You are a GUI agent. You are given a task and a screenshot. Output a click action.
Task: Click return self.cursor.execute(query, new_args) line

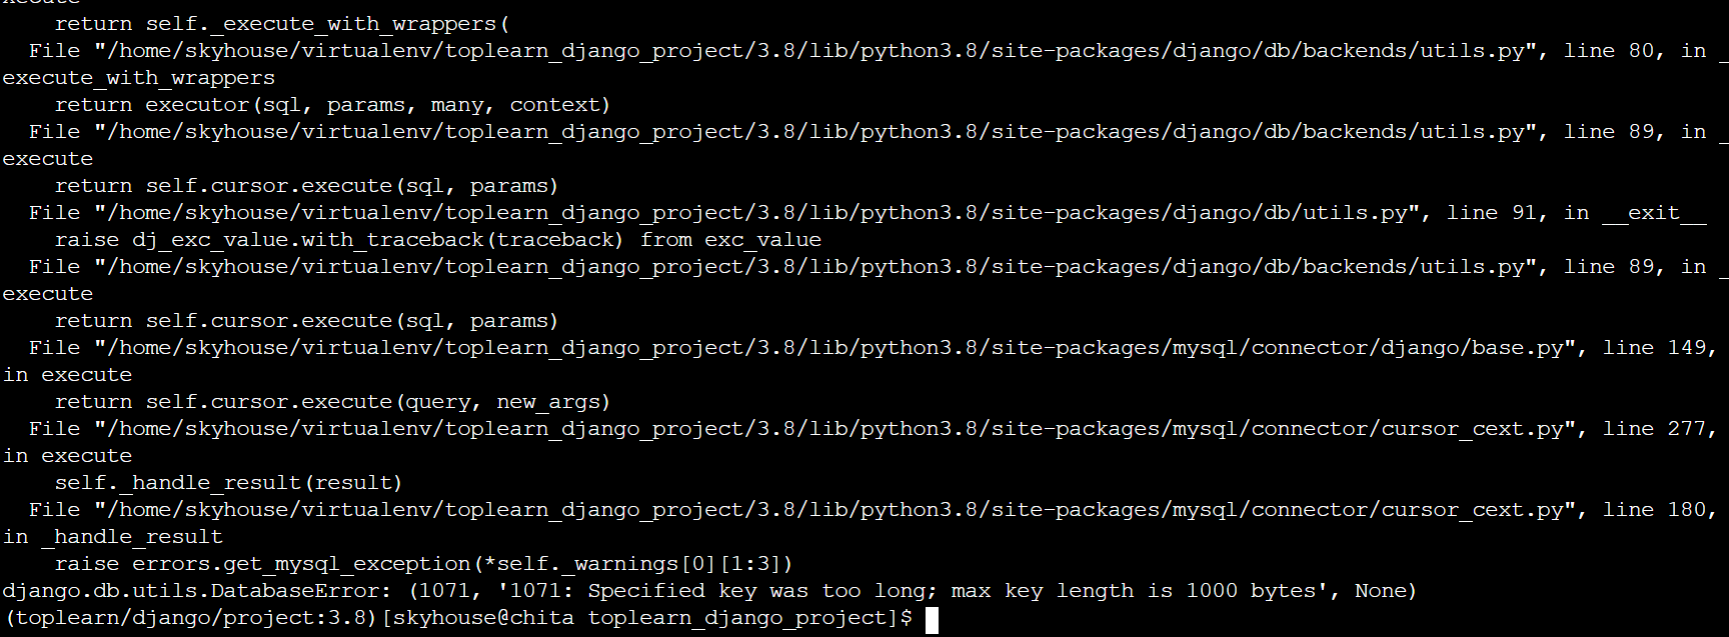(333, 402)
